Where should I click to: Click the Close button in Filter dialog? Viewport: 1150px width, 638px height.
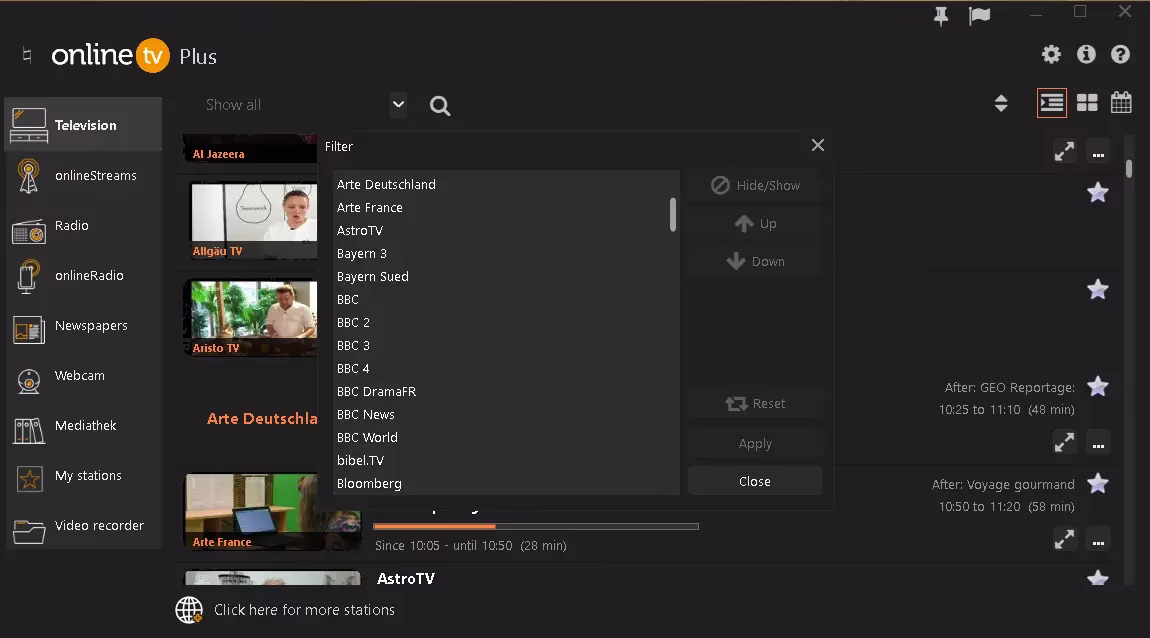click(755, 481)
